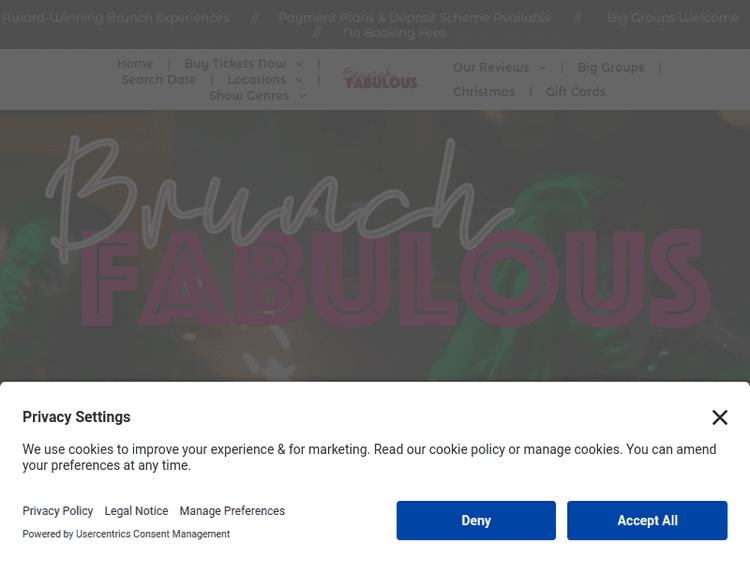
Task: Expand the Buy Tickets Now dropdown arrow
Action: 299,64
